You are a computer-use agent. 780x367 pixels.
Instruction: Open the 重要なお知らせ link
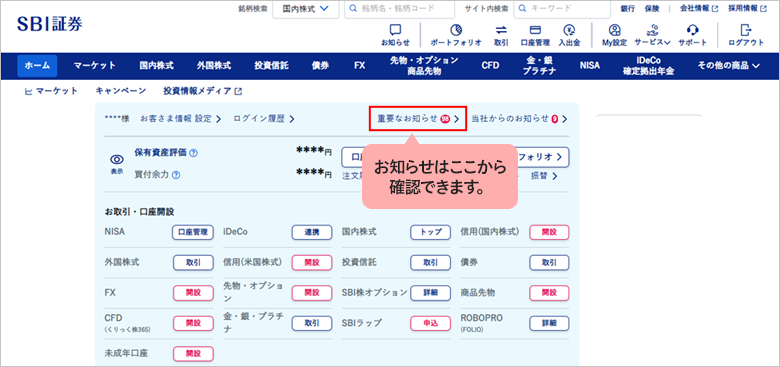tap(418, 119)
